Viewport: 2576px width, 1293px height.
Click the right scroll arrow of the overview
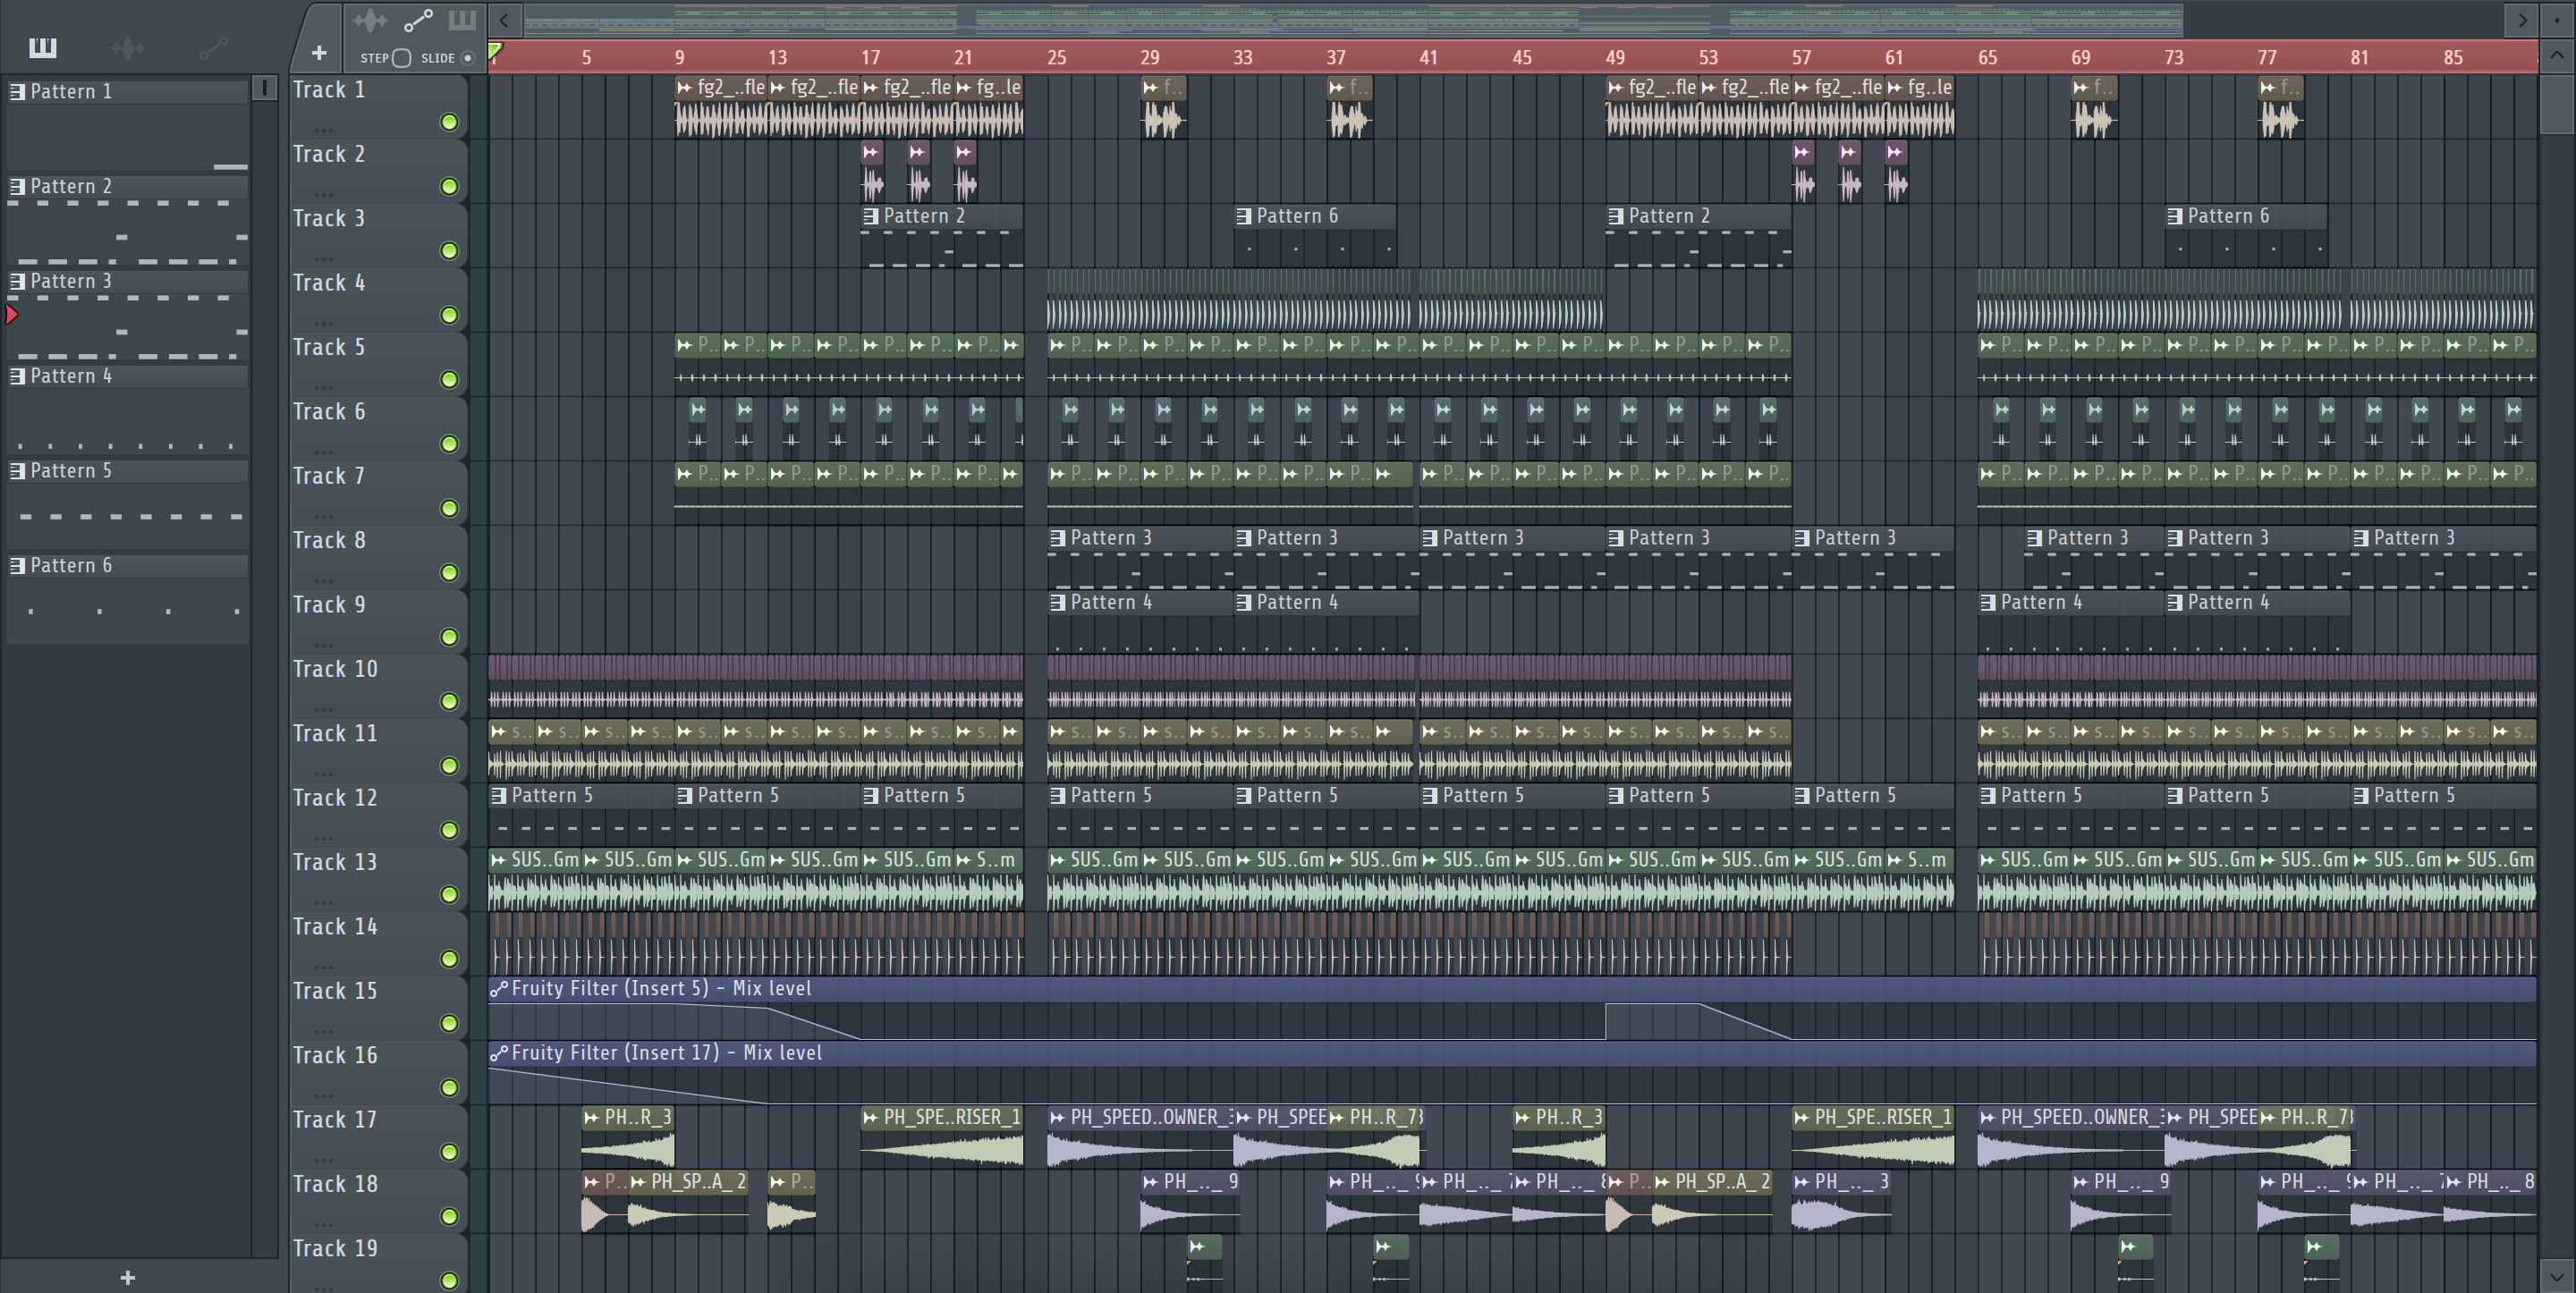coord(2522,20)
